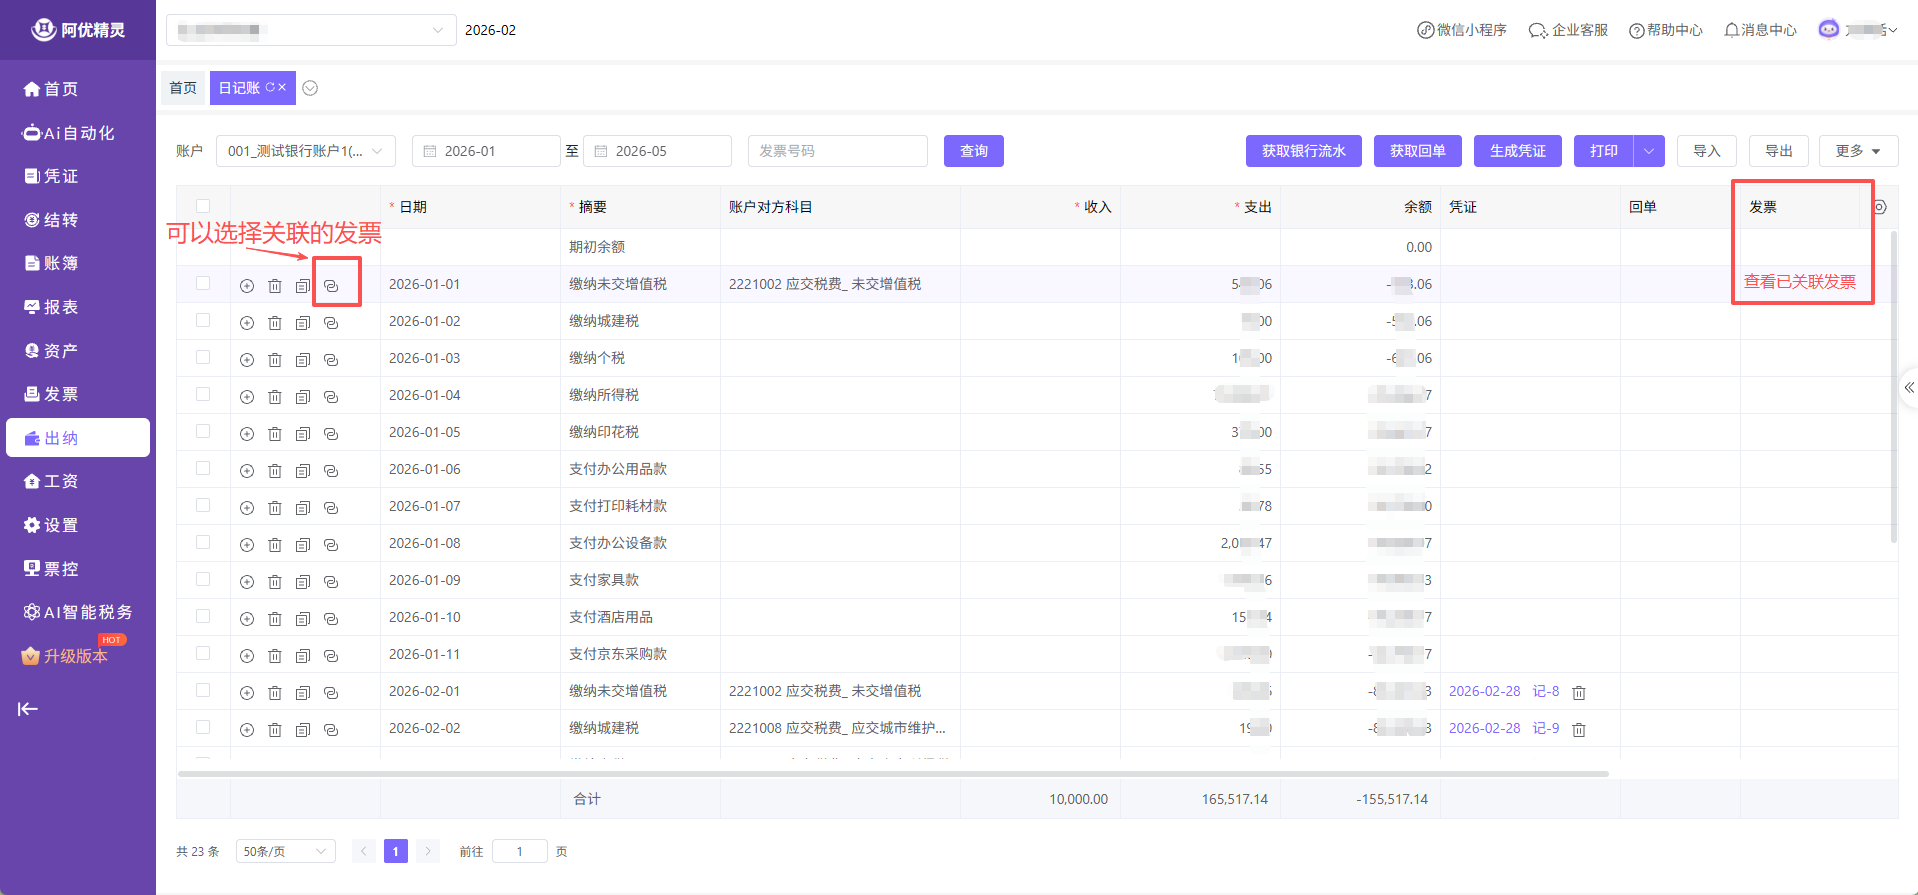Click the link-invoice icon in the 2026-01-01 row
Image resolution: width=1918 pixels, height=895 pixels.
click(331, 286)
